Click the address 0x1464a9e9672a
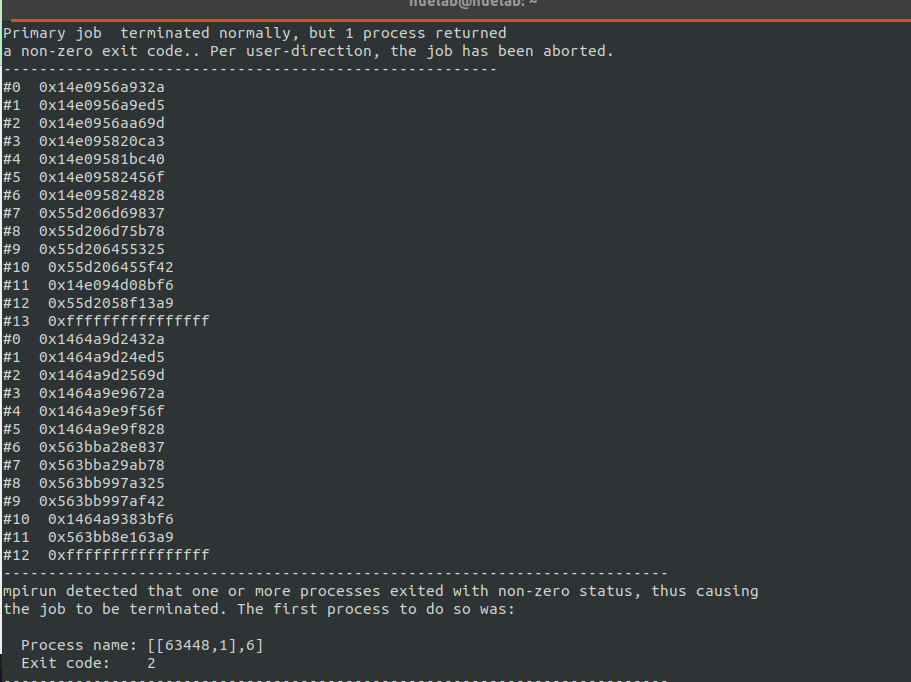 click(x=102, y=393)
